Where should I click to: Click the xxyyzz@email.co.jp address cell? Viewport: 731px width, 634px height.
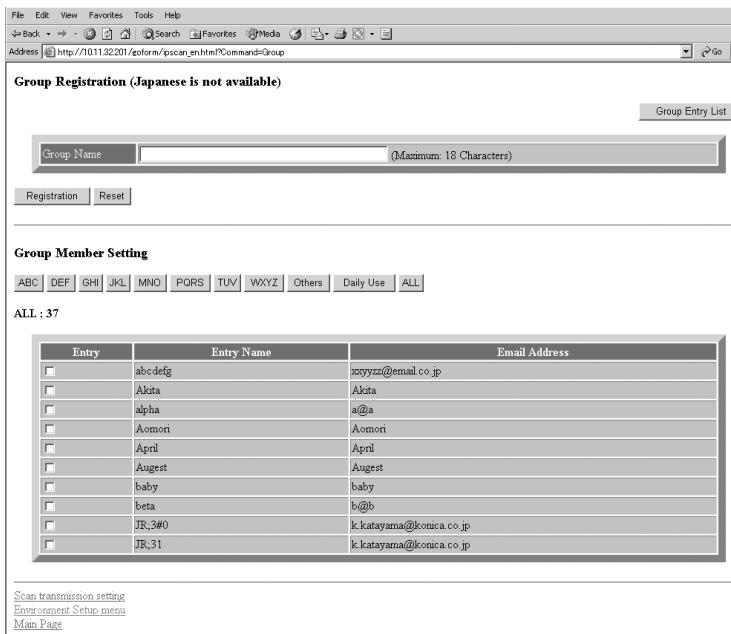click(533, 371)
